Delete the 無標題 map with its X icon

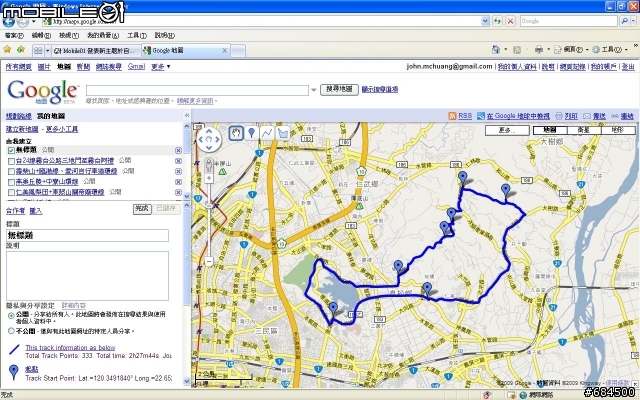178,150
